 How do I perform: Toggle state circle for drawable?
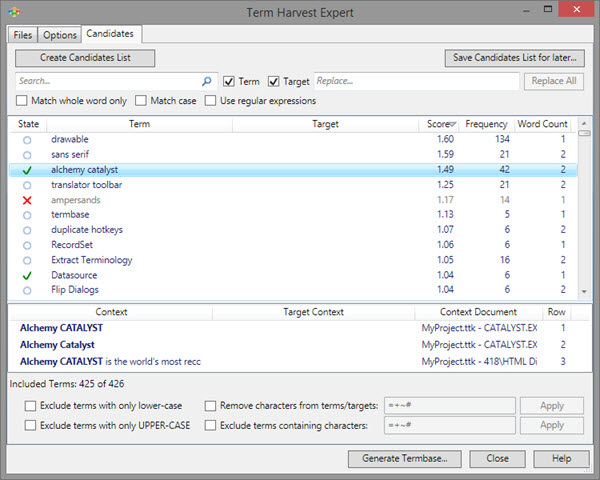pyautogui.click(x=27, y=140)
